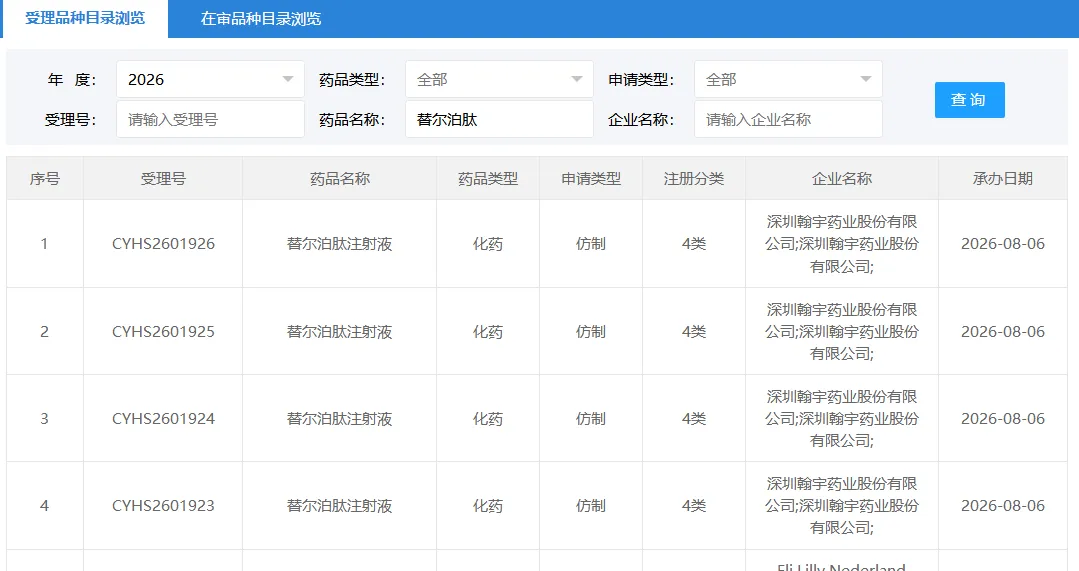Click the 受理号 column header
The image size is (1079, 571).
coord(163,179)
